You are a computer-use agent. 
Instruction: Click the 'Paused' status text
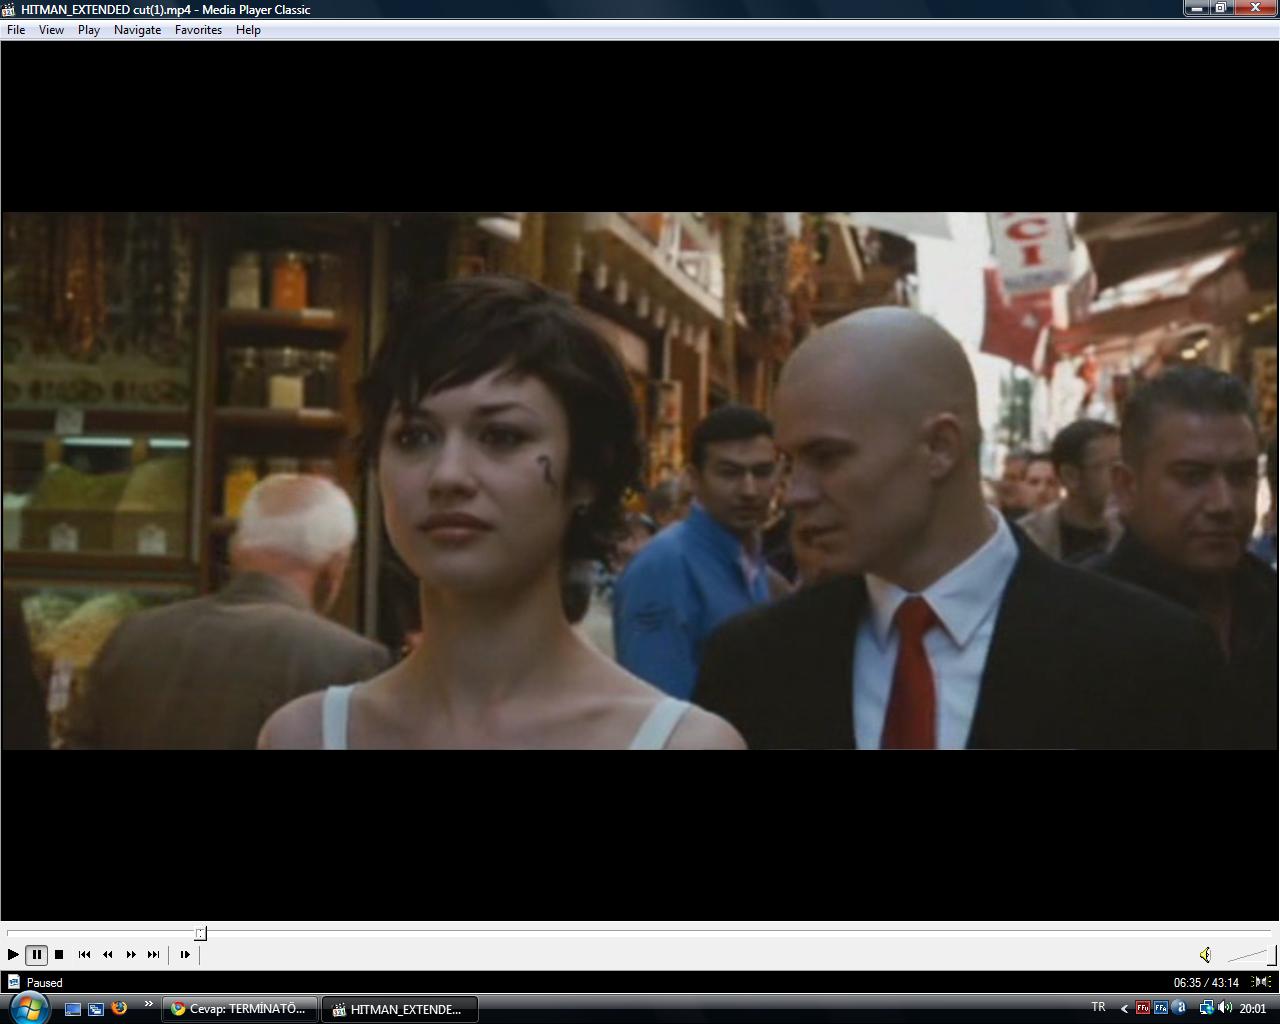[x=45, y=983]
